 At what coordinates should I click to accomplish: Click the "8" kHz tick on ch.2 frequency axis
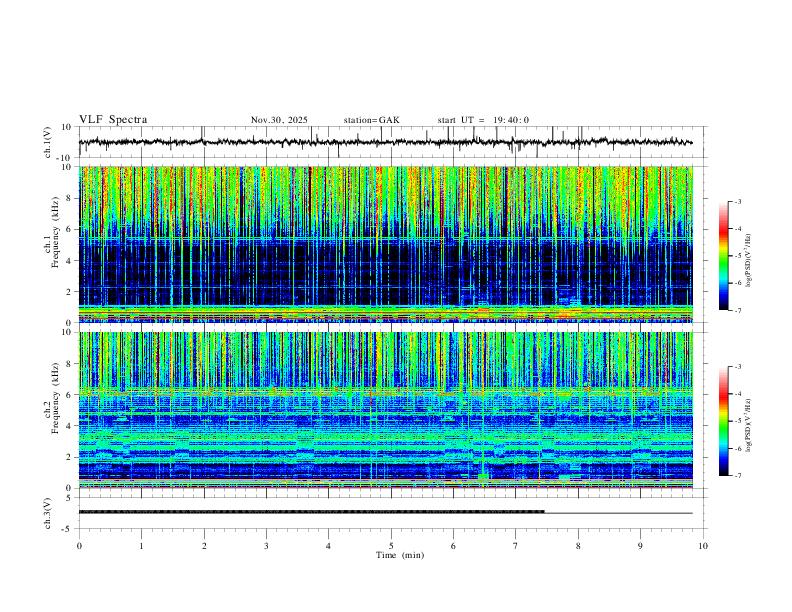70,363
